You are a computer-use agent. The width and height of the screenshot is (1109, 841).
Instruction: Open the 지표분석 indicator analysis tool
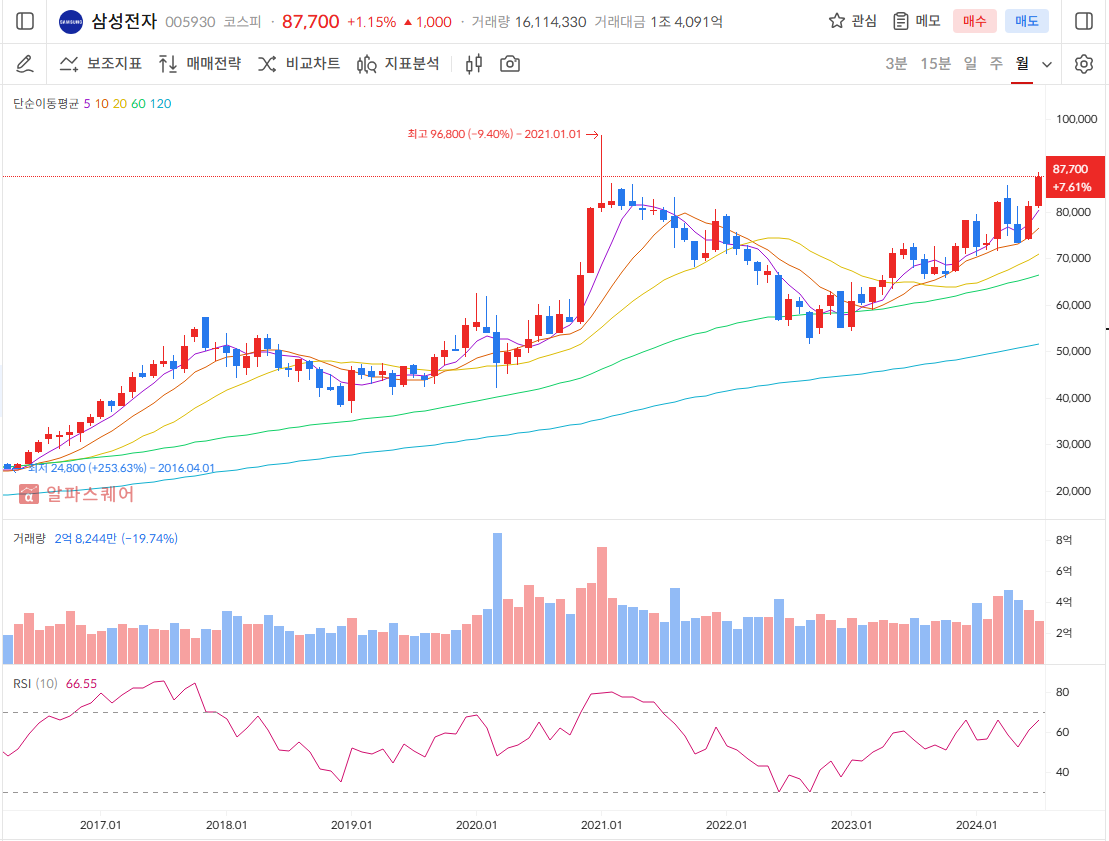coord(397,64)
